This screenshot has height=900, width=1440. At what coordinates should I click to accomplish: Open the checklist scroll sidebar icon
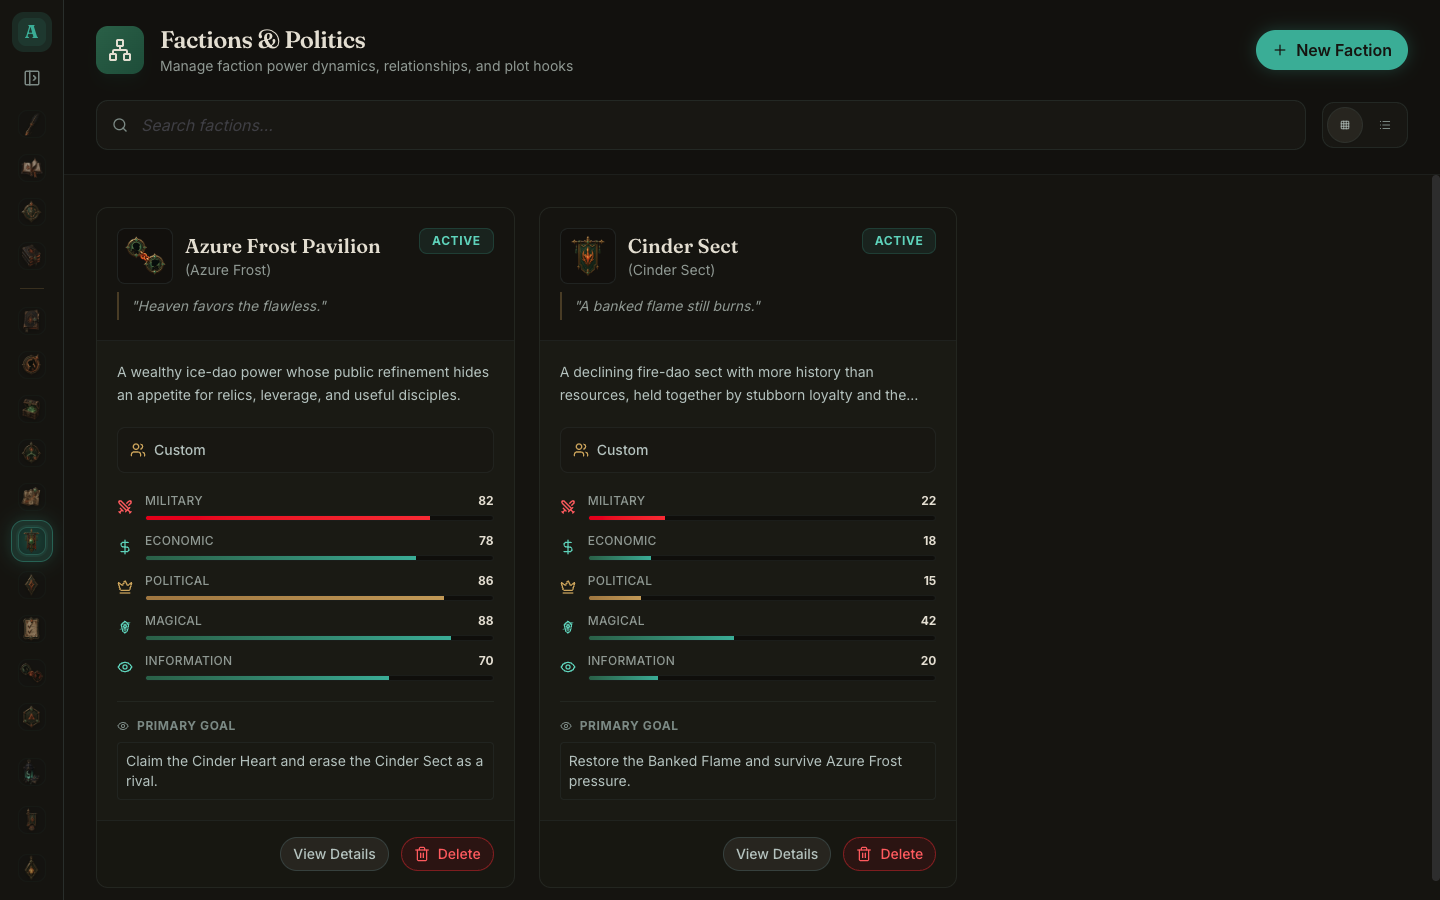[x=31, y=628]
